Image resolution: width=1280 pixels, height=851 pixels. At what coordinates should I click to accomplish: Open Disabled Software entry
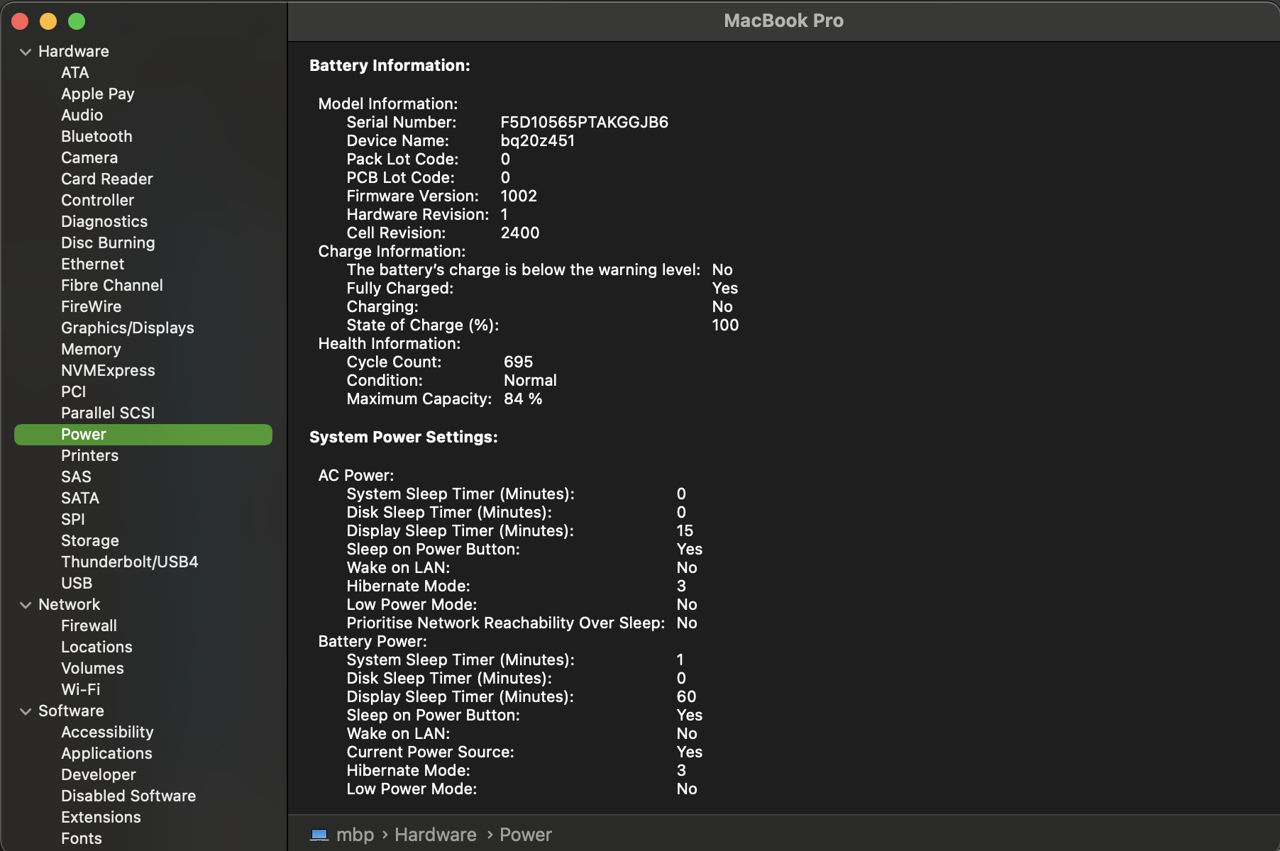click(128, 796)
